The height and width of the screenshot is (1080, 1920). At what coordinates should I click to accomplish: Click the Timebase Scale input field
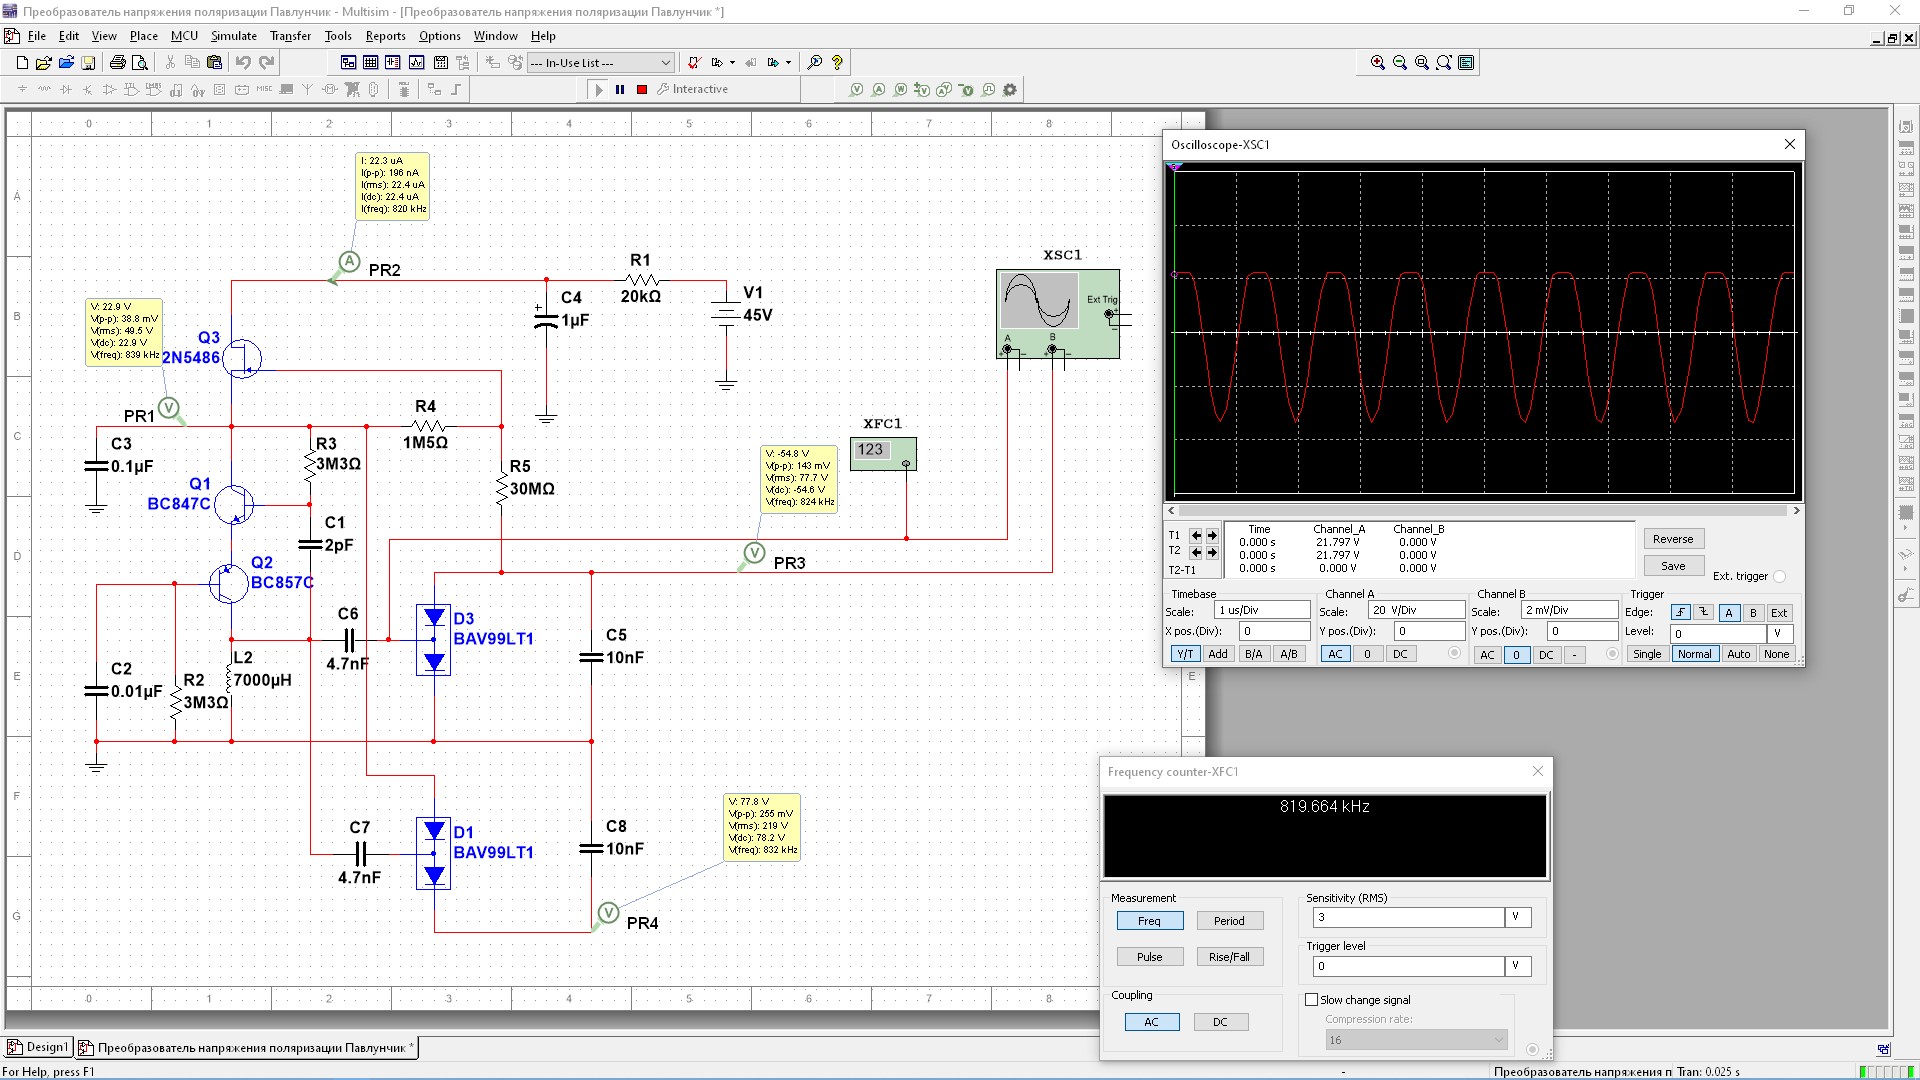tap(1260, 610)
